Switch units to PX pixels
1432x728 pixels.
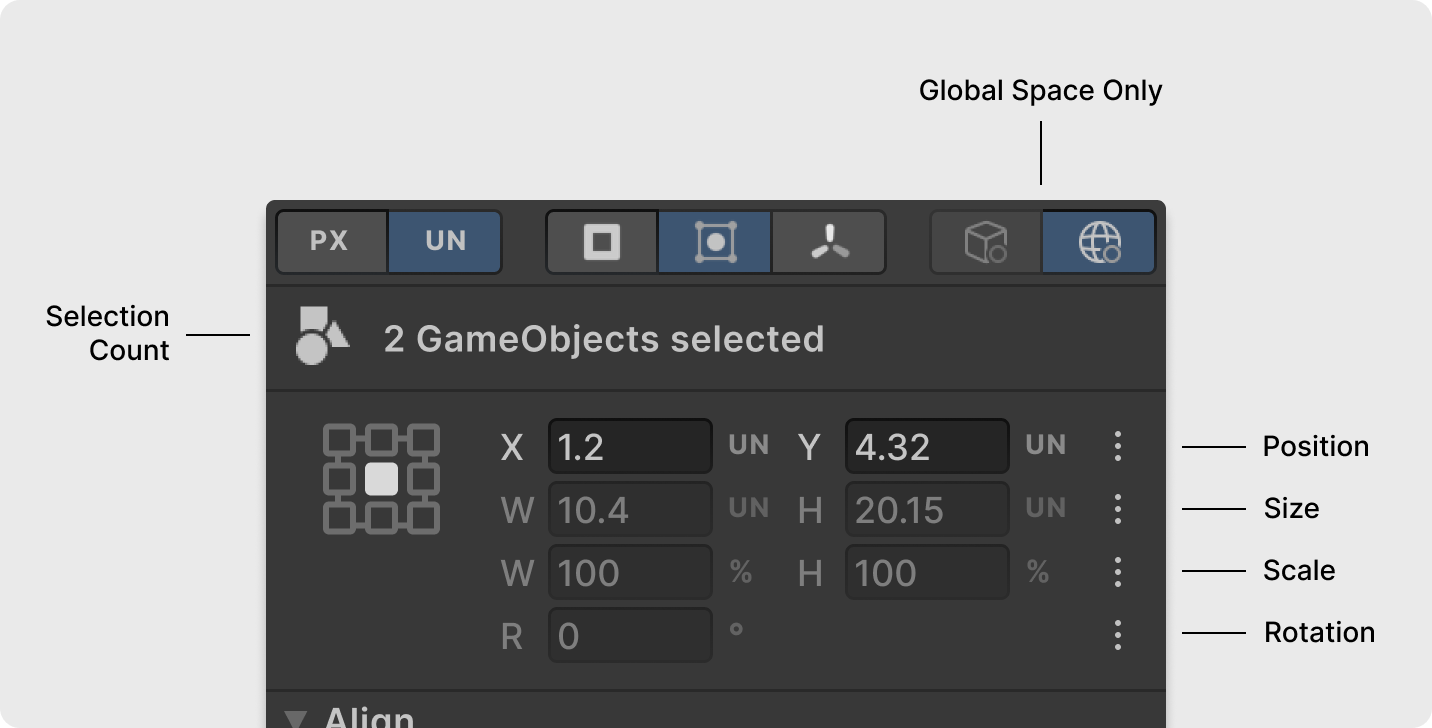[x=331, y=242]
